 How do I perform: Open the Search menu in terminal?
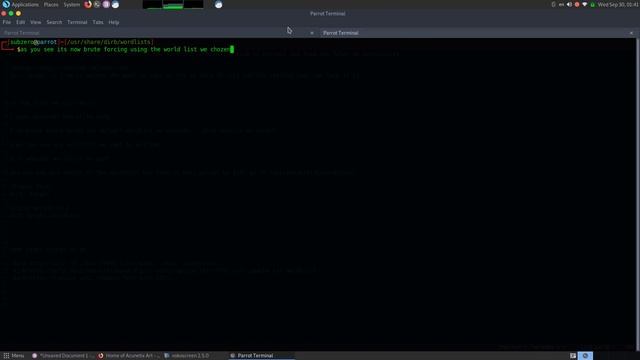coord(54,22)
